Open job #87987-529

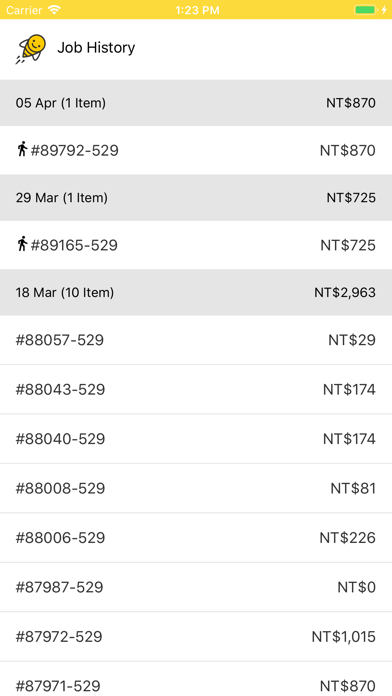pyautogui.click(x=196, y=587)
